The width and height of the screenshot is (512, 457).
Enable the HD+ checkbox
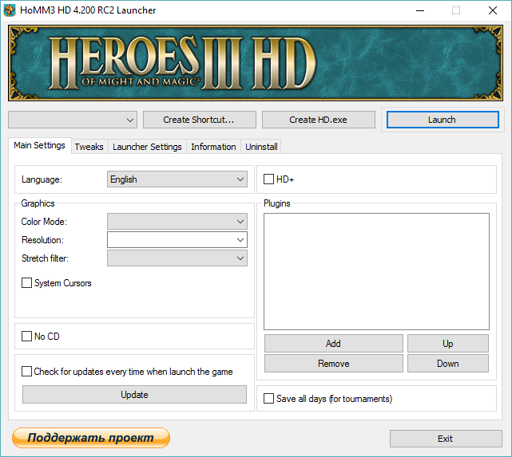(x=268, y=179)
